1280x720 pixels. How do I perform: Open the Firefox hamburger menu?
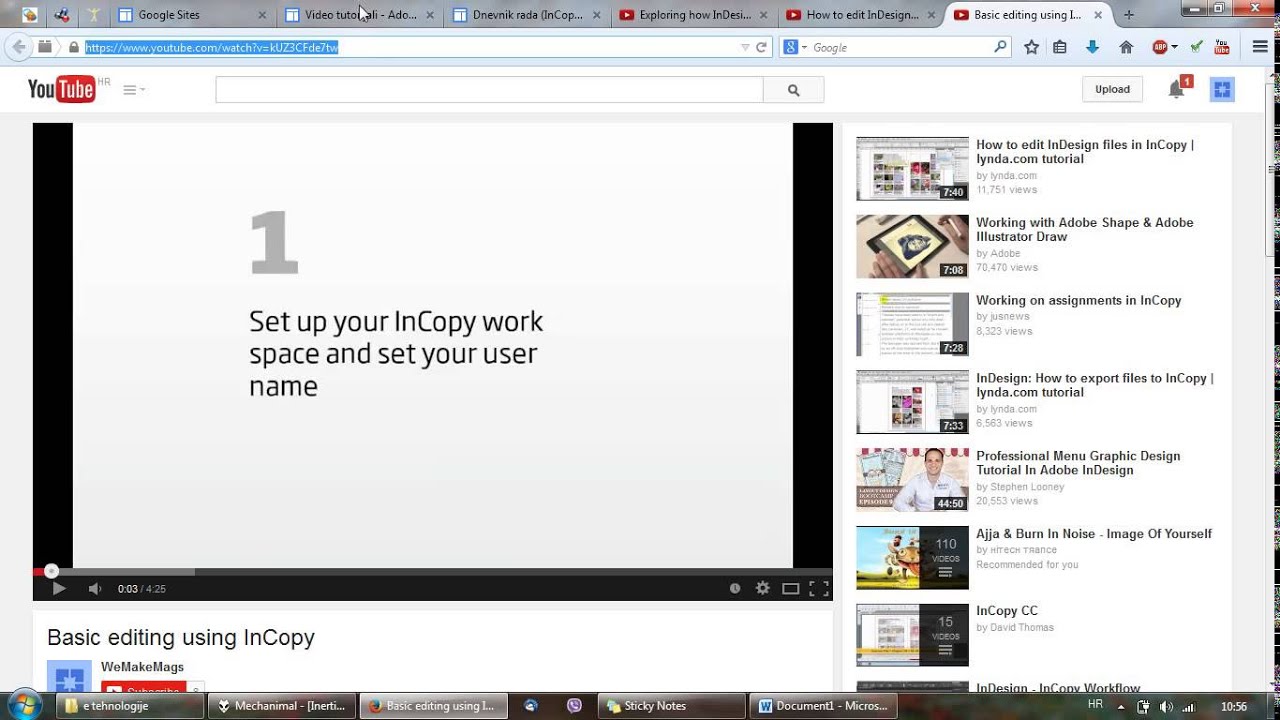pyautogui.click(x=1260, y=47)
